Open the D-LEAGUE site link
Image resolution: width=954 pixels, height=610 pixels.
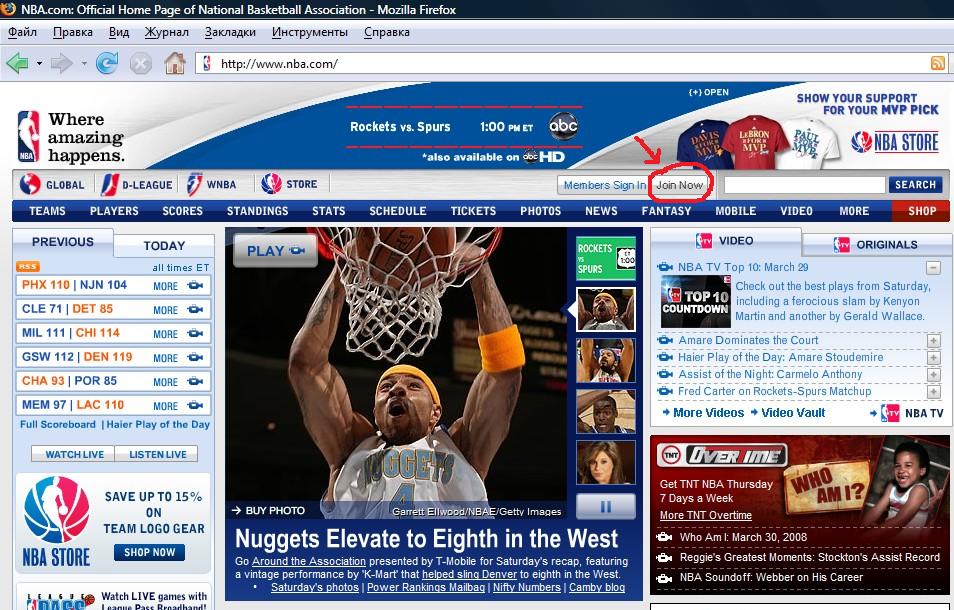point(137,184)
